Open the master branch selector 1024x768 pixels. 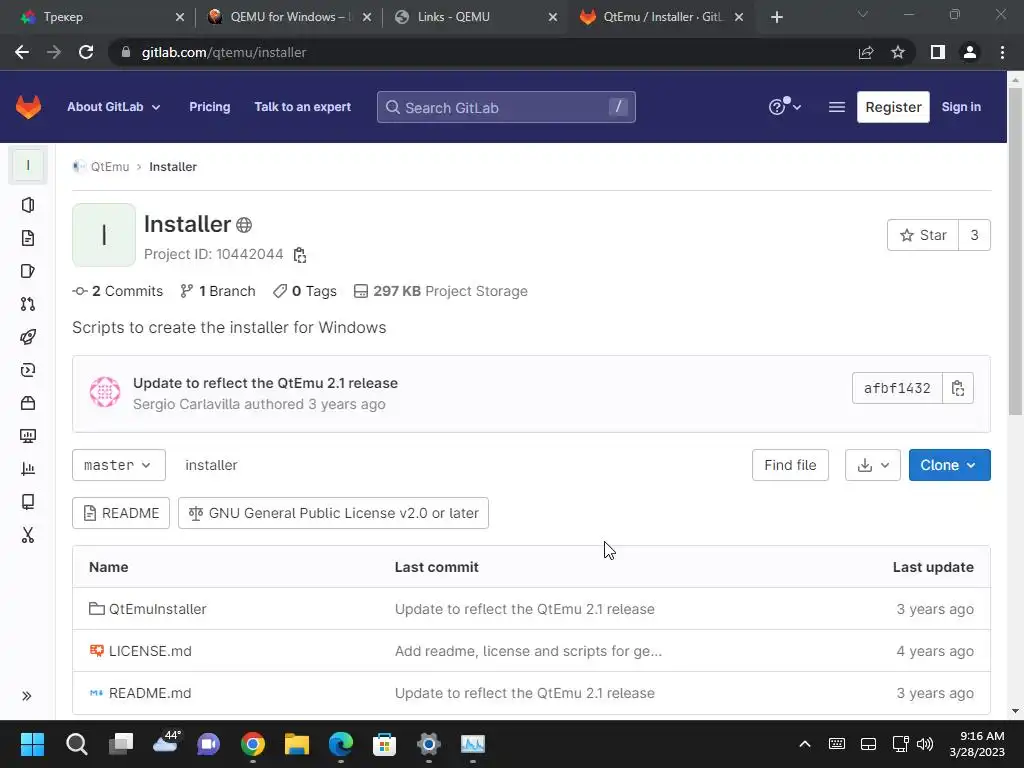point(119,465)
